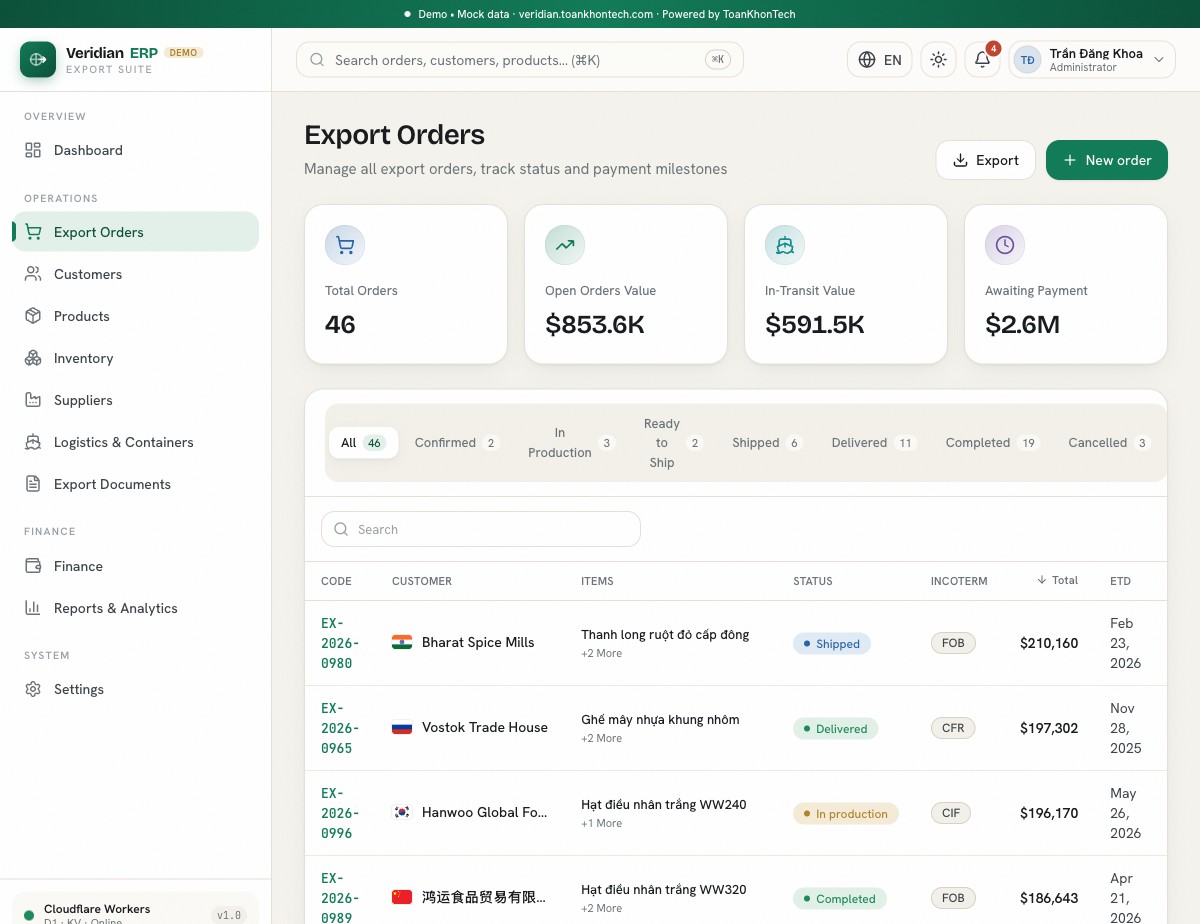Open order EX-2026-0980

pos(340,643)
